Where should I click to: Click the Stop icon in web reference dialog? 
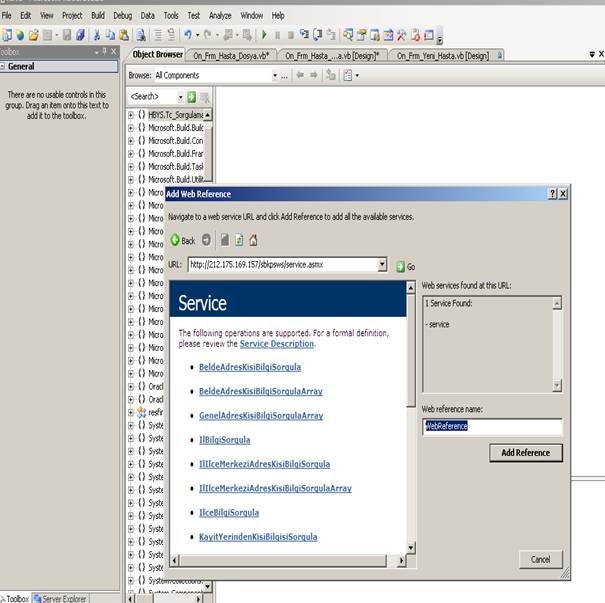225,240
